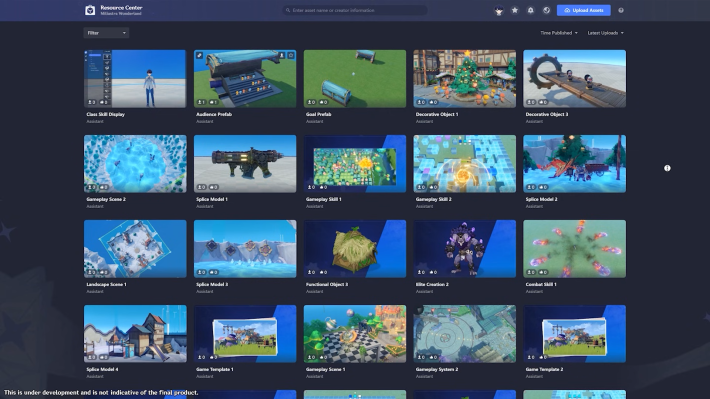Like the Class Skill Display asset
Screen dimensions: 710x399
(104, 102)
